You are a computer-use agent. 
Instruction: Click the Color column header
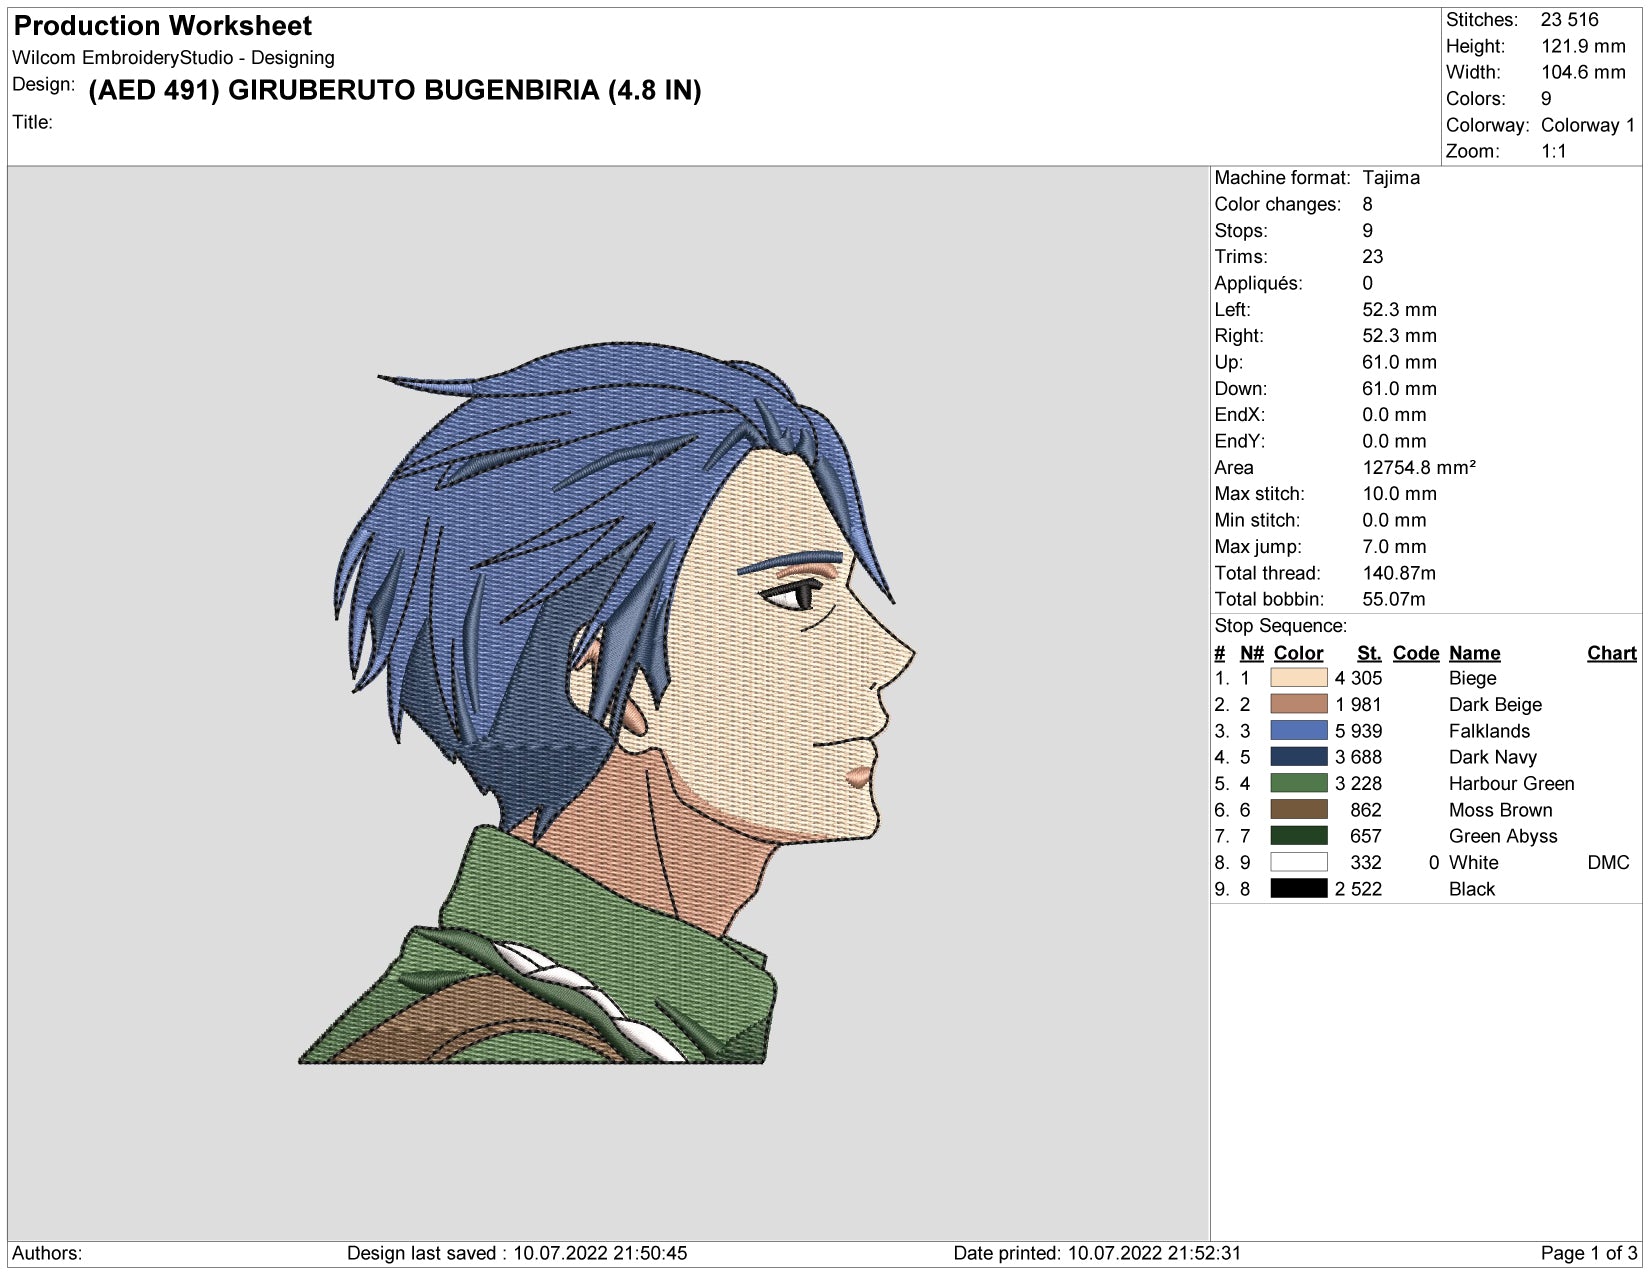point(1298,653)
